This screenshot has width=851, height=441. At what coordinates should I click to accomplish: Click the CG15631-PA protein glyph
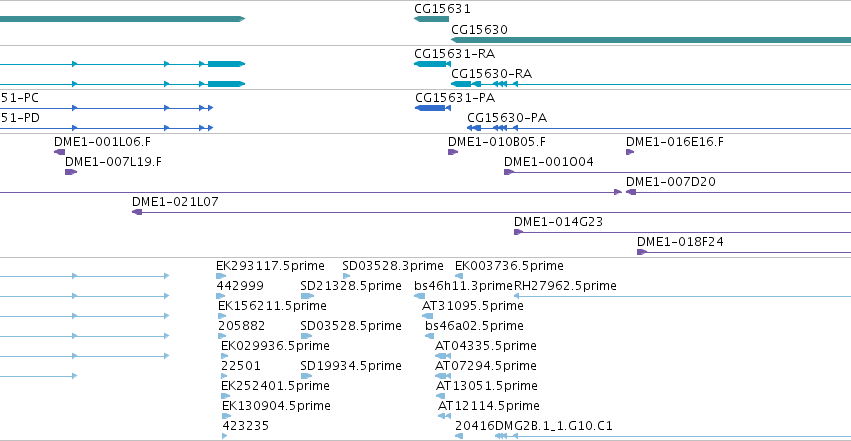433,108
